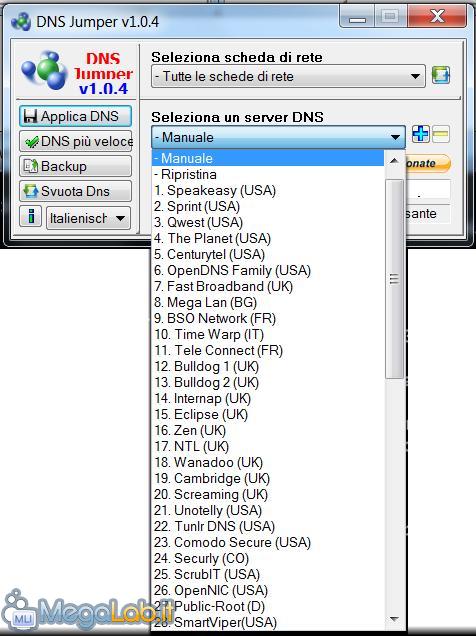Click the partially hidden Donate button
This screenshot has width=476, height=636.
(x=428, y=163)
